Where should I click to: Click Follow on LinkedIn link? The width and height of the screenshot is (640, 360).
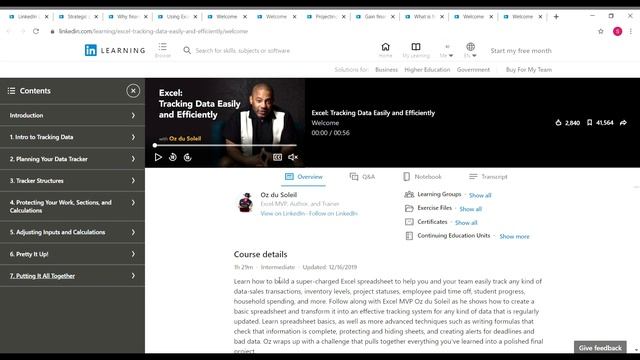[333, 213]
